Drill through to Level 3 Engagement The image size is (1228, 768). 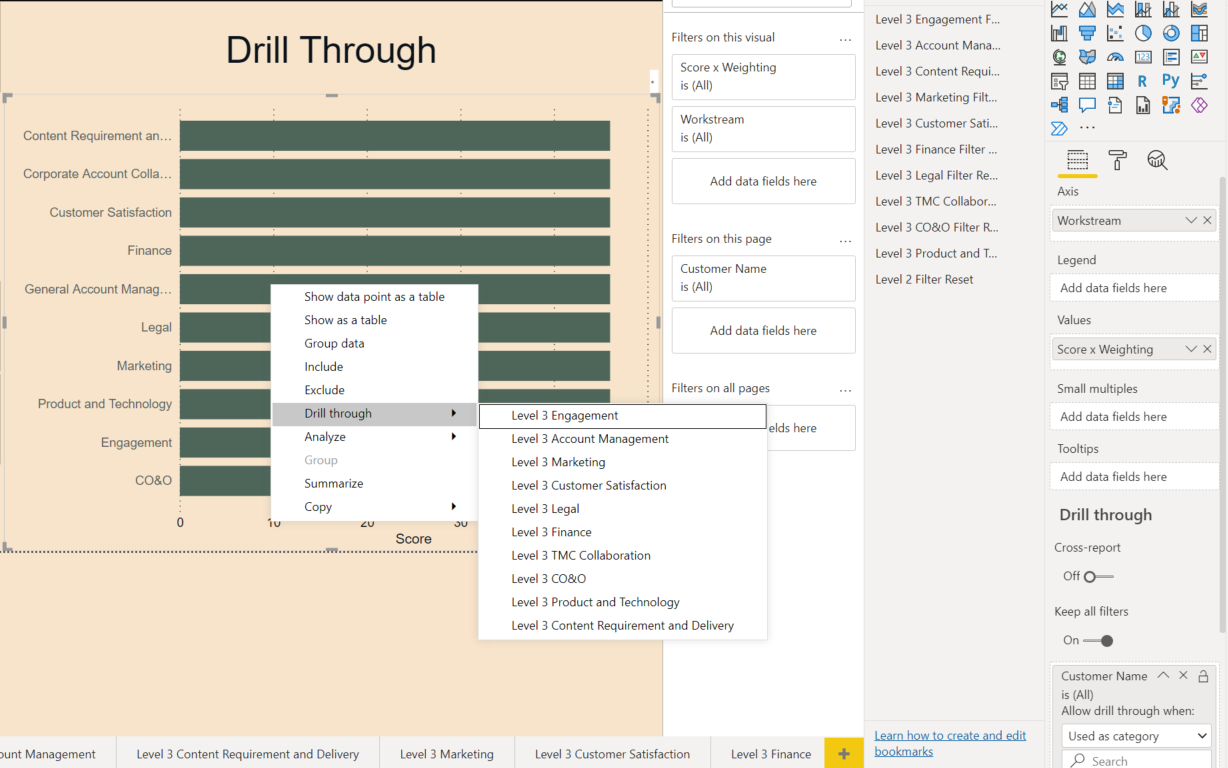click(x=623, y=416)
